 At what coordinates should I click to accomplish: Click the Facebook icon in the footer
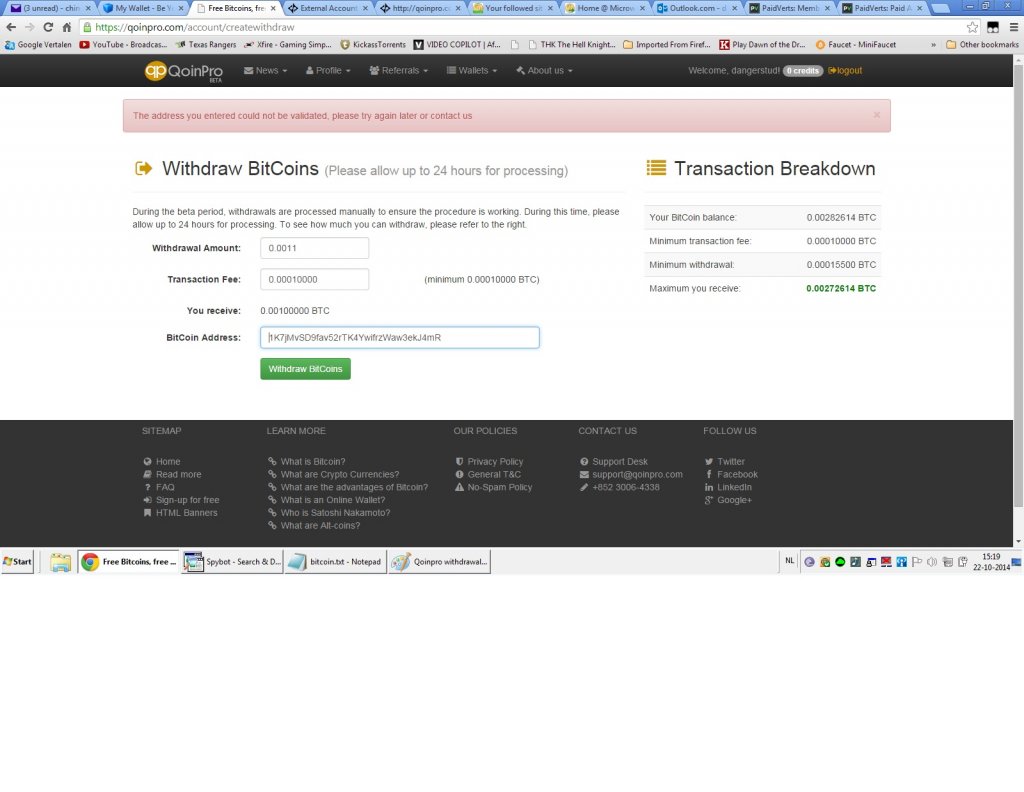tap(709, 474)
